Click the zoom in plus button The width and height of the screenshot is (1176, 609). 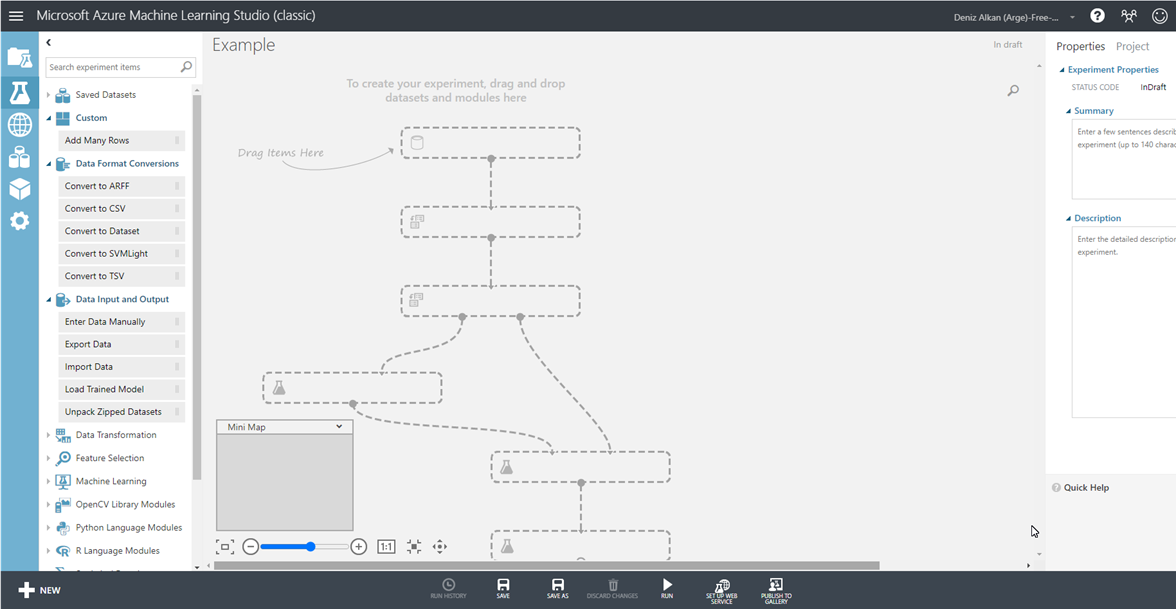click(359, 547)
